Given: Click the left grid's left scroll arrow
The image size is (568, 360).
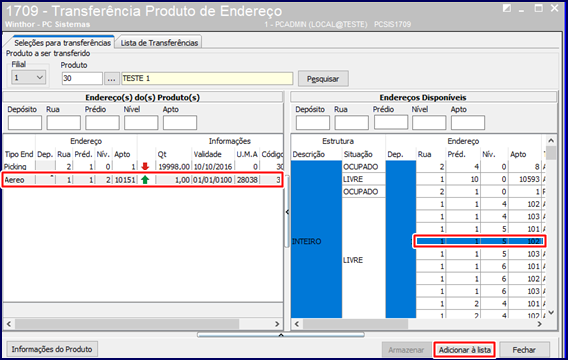Looking at the screenshot, I should pos(9,324).
